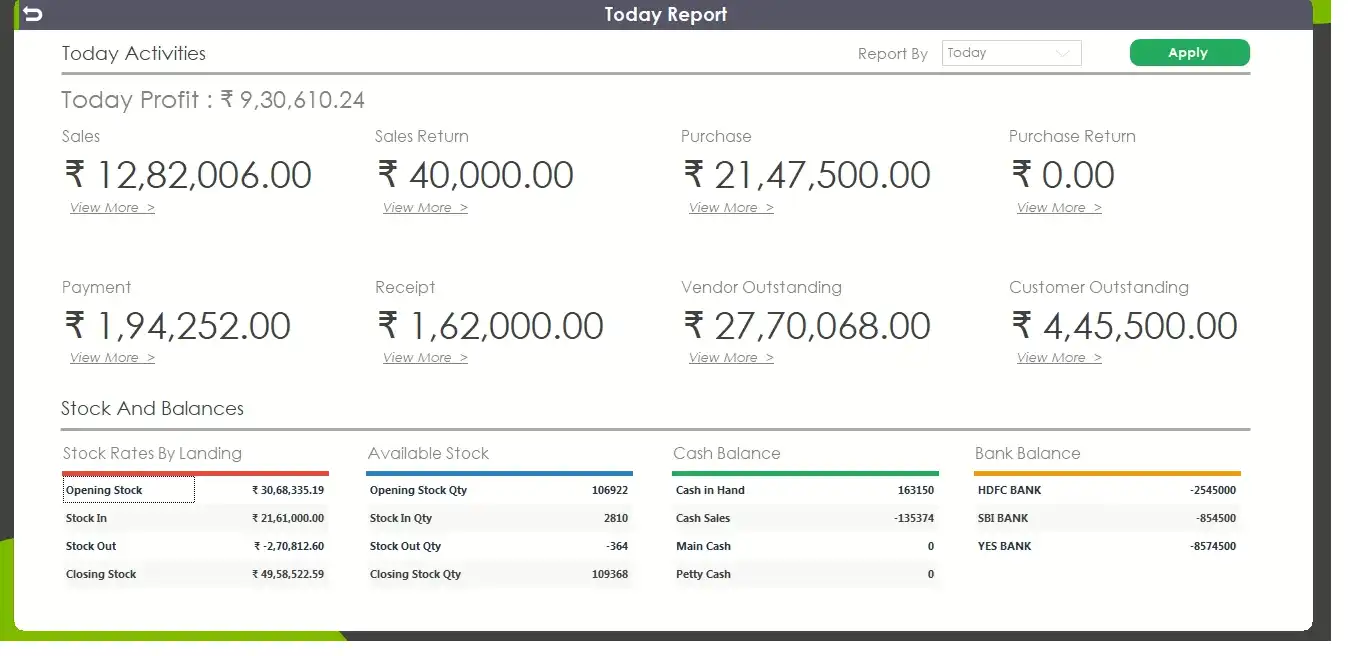This screenshot has height=656, width=1348.
Task: Select the YES BANK balance row
Action: point(1106,546)
